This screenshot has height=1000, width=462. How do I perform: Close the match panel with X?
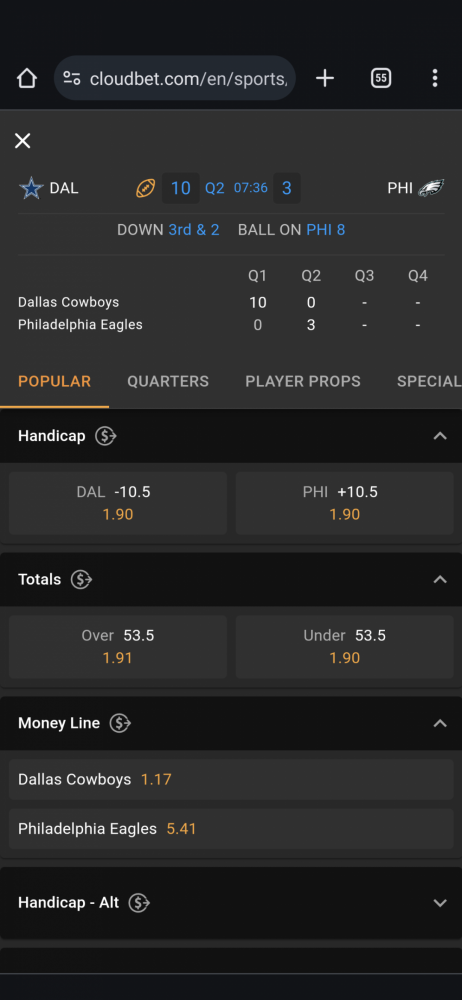point(22,141)
